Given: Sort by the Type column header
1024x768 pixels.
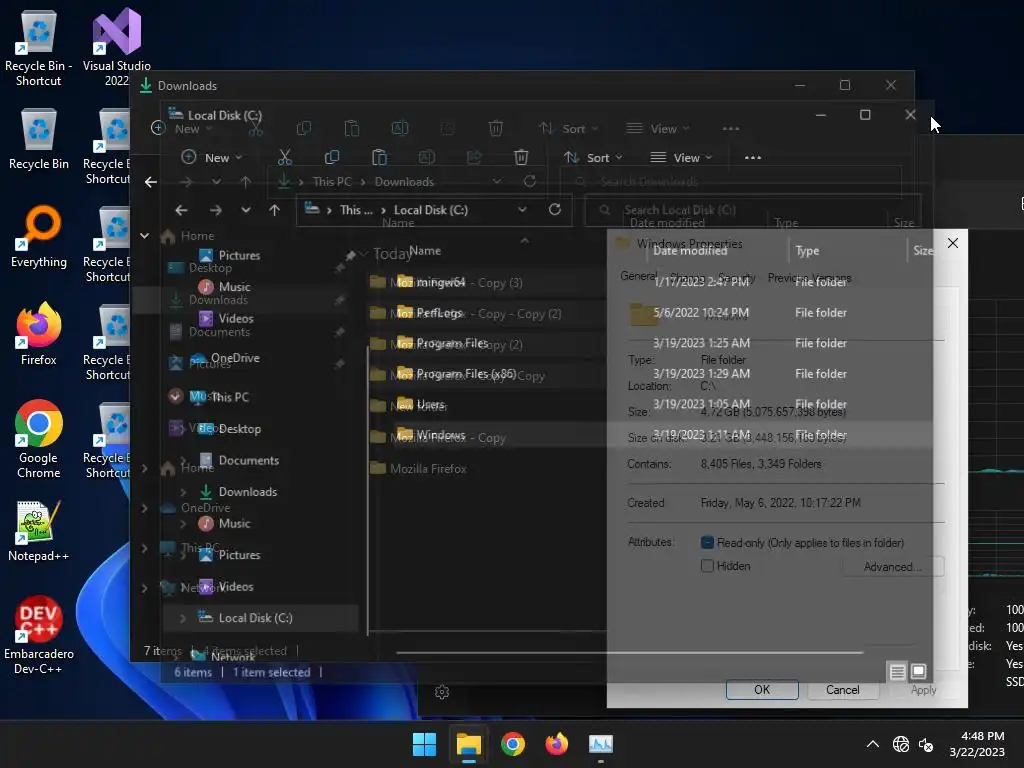Looking at the screenshot, I should pos(807,251).
